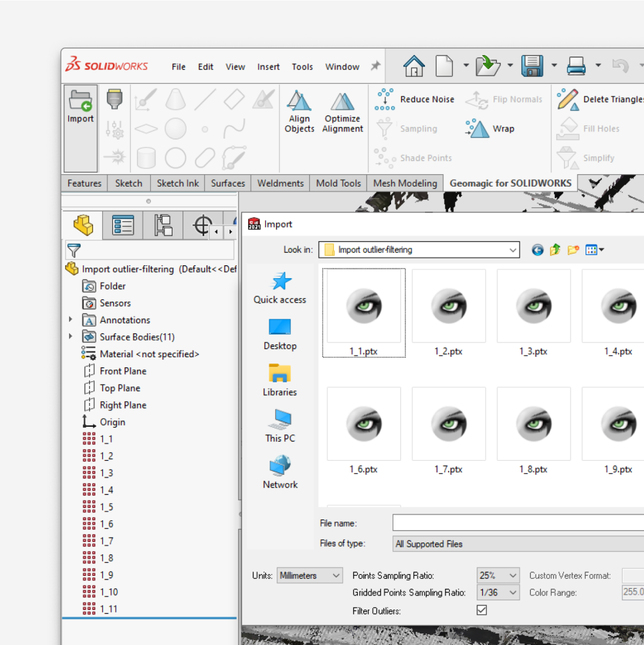Image resolution: width=644 pixels, height=645 pixels.
Task: Click the Home icon in top toolbar
Action: [414, 66]
